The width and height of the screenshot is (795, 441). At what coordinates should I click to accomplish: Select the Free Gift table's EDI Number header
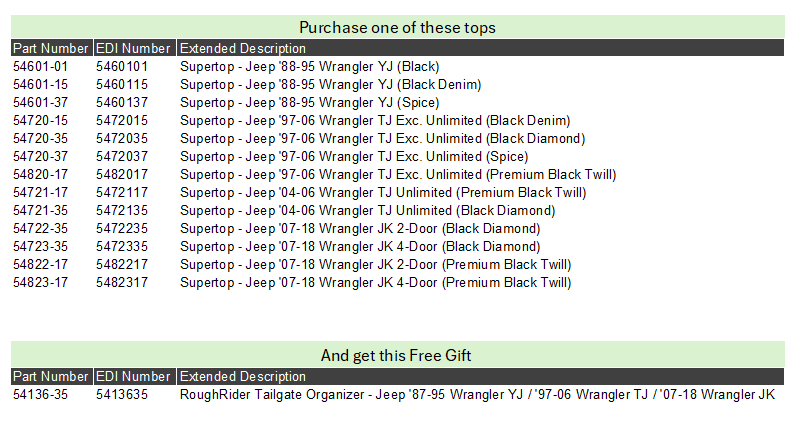[134, 376]
